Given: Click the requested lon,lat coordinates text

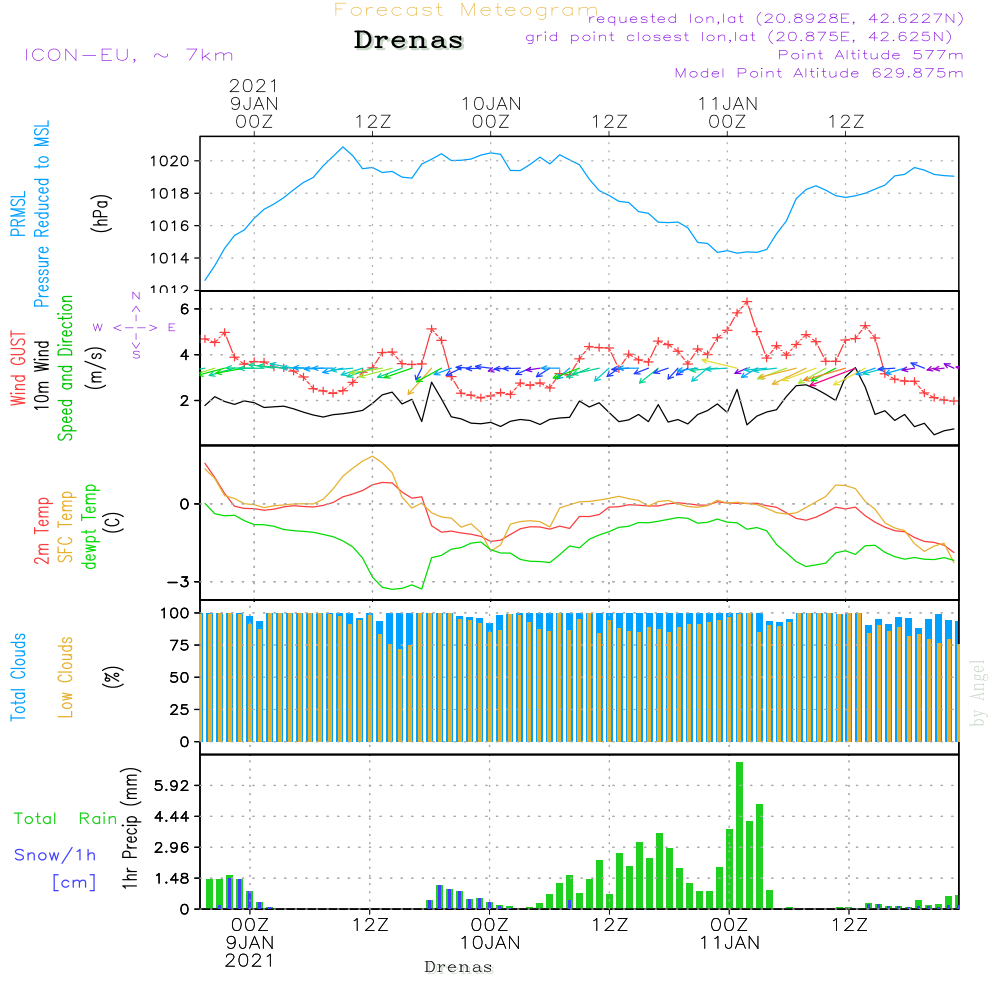Looking at the screenshot, I should click(x=776, y=18).
